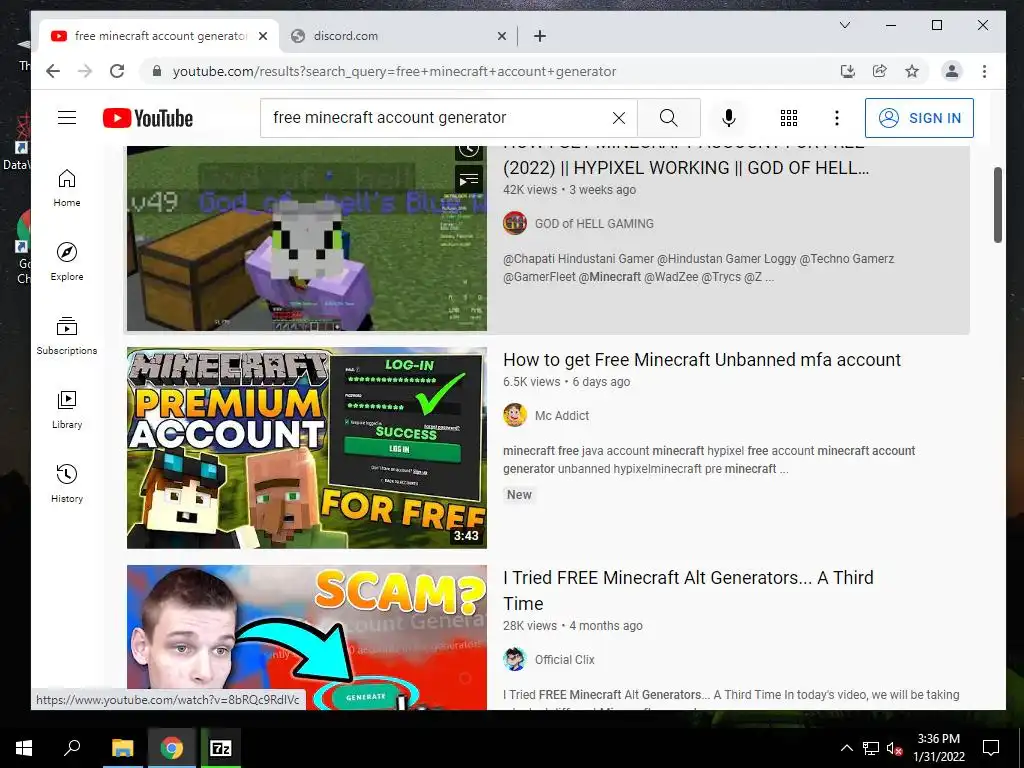Start voice search with the microphone
This screenshot has height=768, width=1024.
click(x=729, y=118)
